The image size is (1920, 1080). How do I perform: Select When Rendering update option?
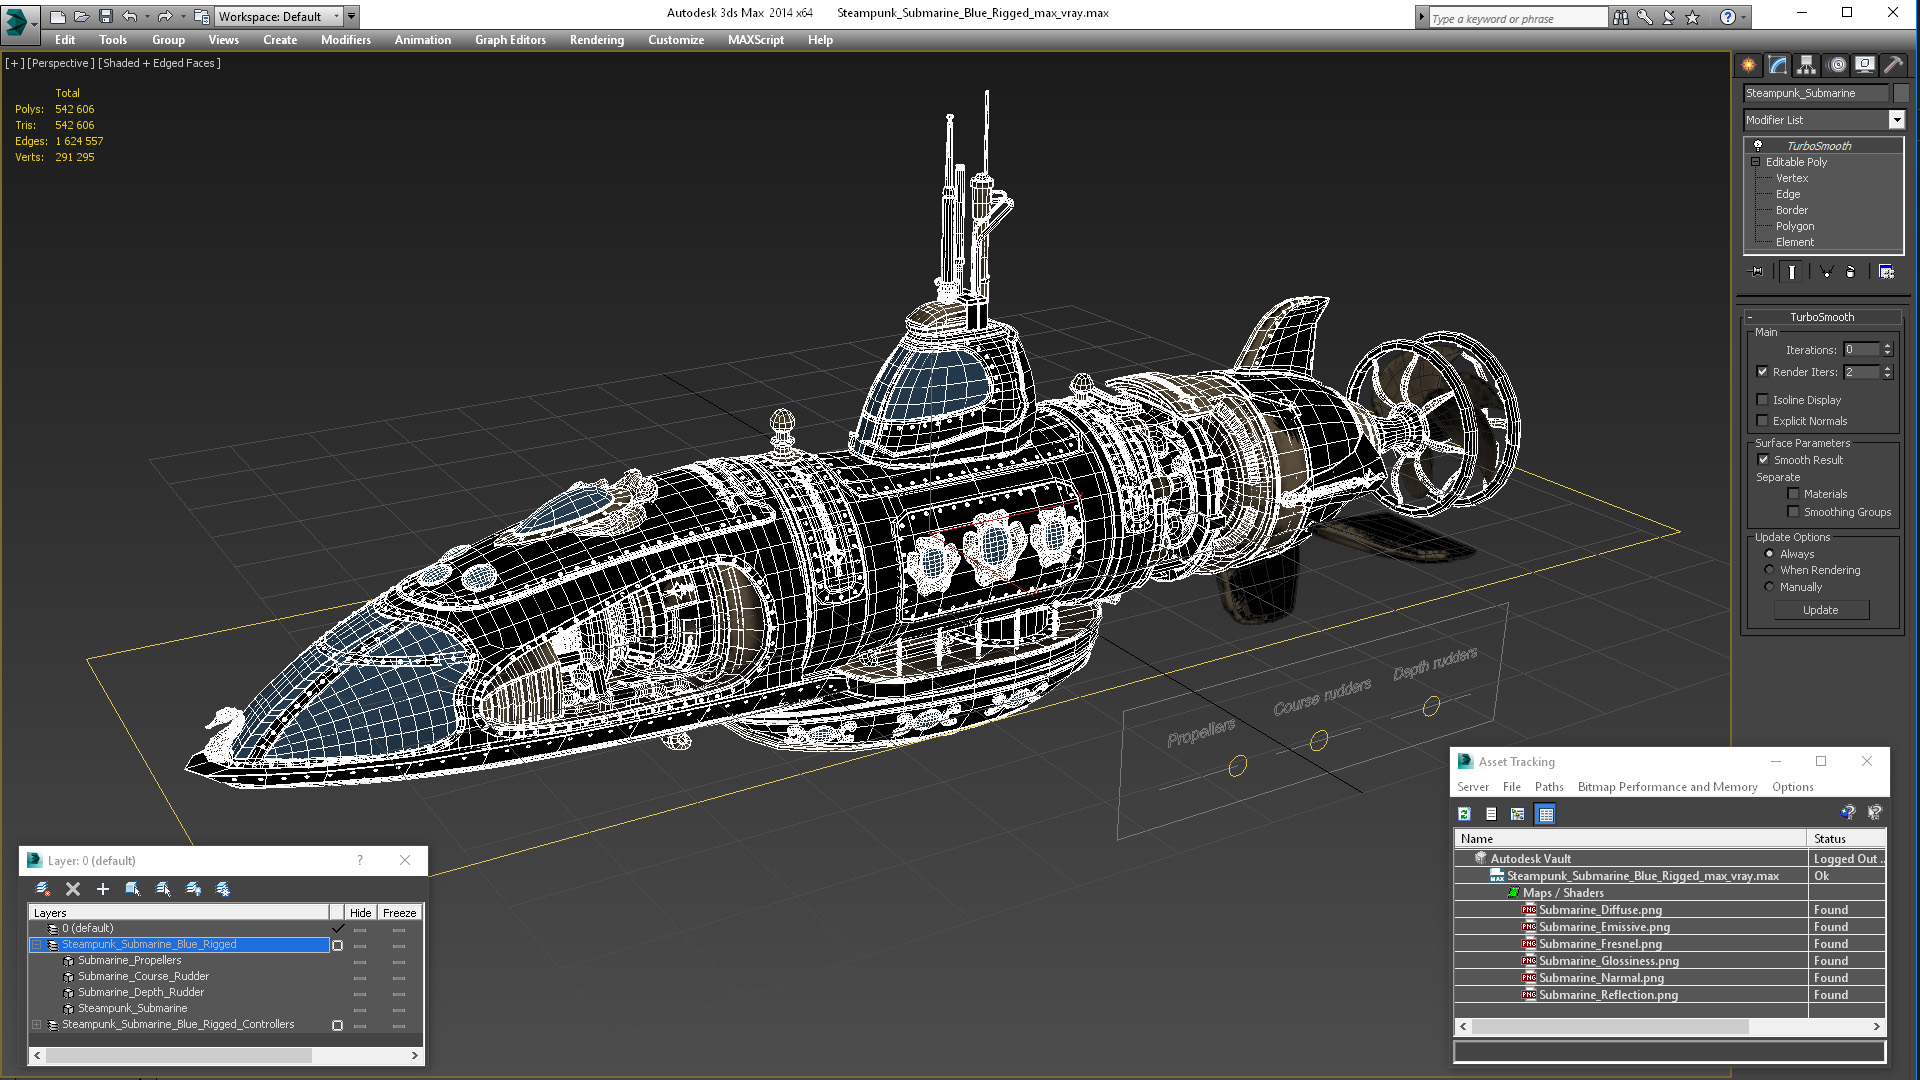(x=1769, y=569)
